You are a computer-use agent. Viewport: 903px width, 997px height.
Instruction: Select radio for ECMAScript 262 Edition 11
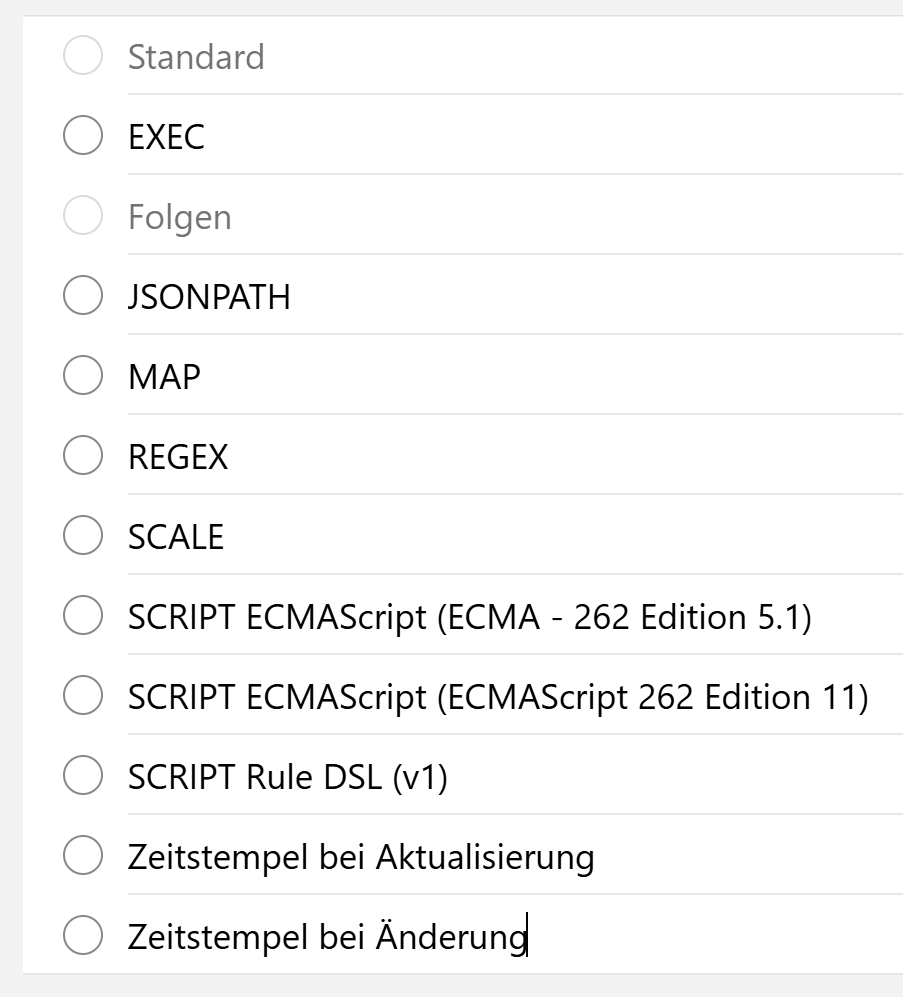click(82, 696)
